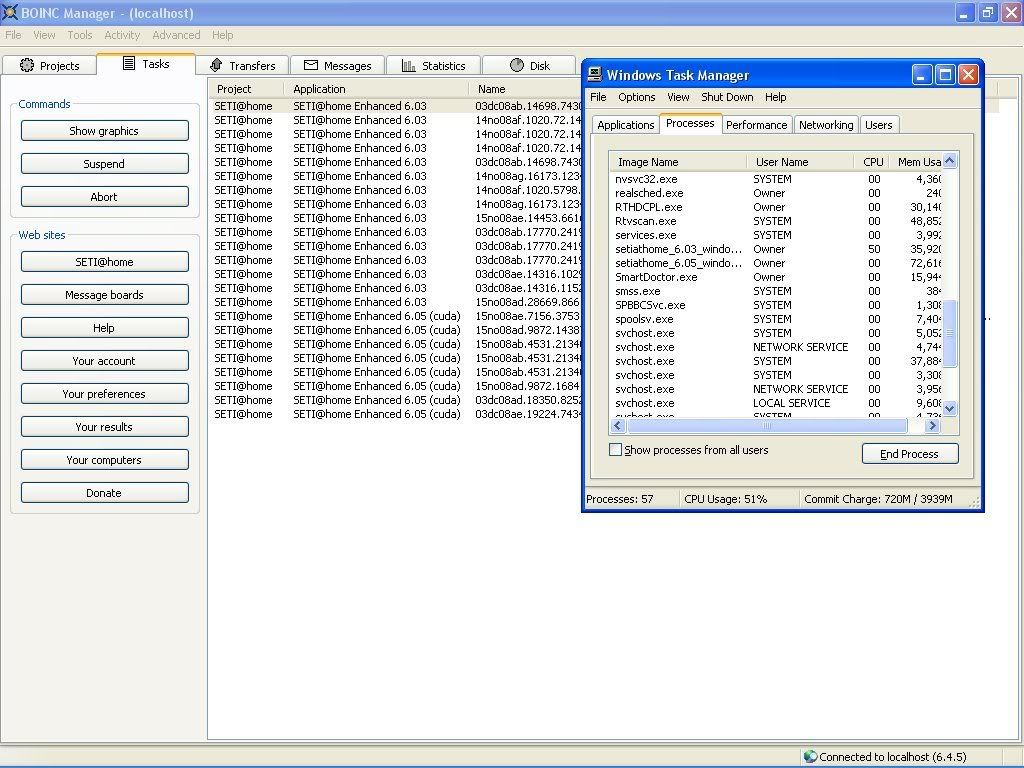The image size is (1024, 768).
Task: Switch to Task Manager Users tab
Action: tap(878, 125)
